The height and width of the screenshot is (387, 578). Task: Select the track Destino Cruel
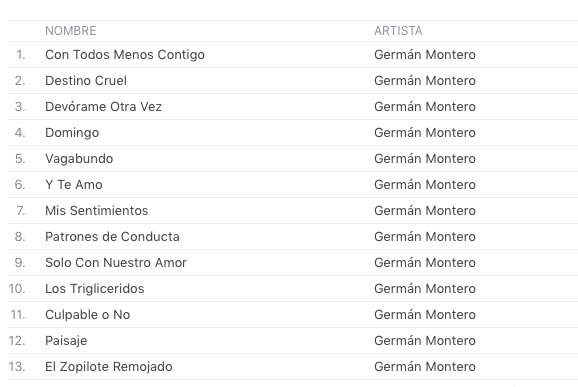(x=86, y=80)
